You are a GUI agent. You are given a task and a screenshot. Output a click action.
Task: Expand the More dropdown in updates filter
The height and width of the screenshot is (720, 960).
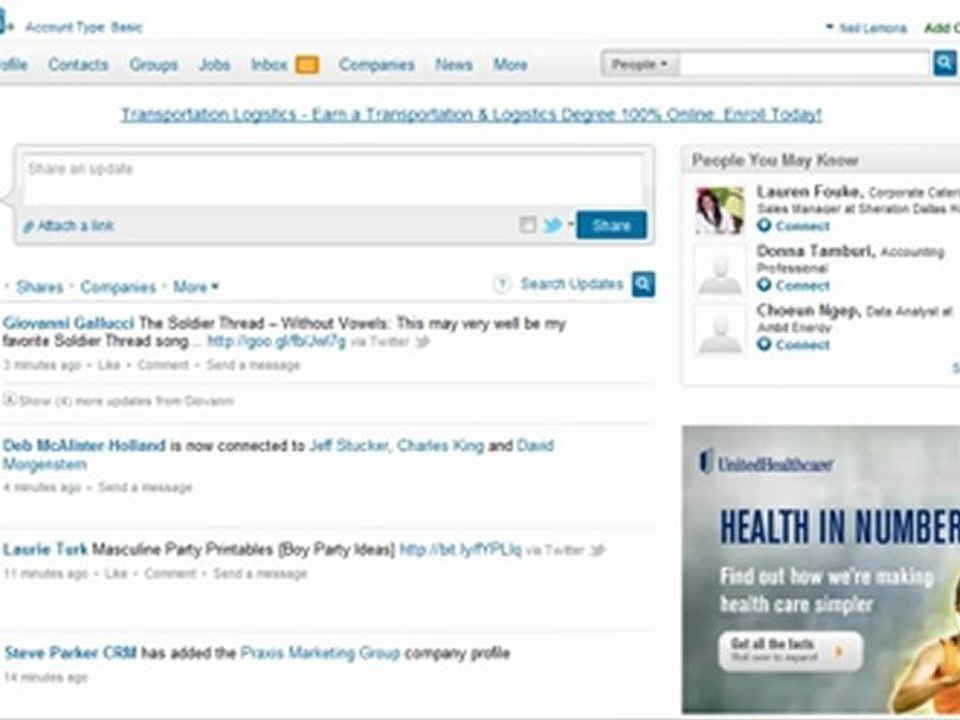pos(195,287)
